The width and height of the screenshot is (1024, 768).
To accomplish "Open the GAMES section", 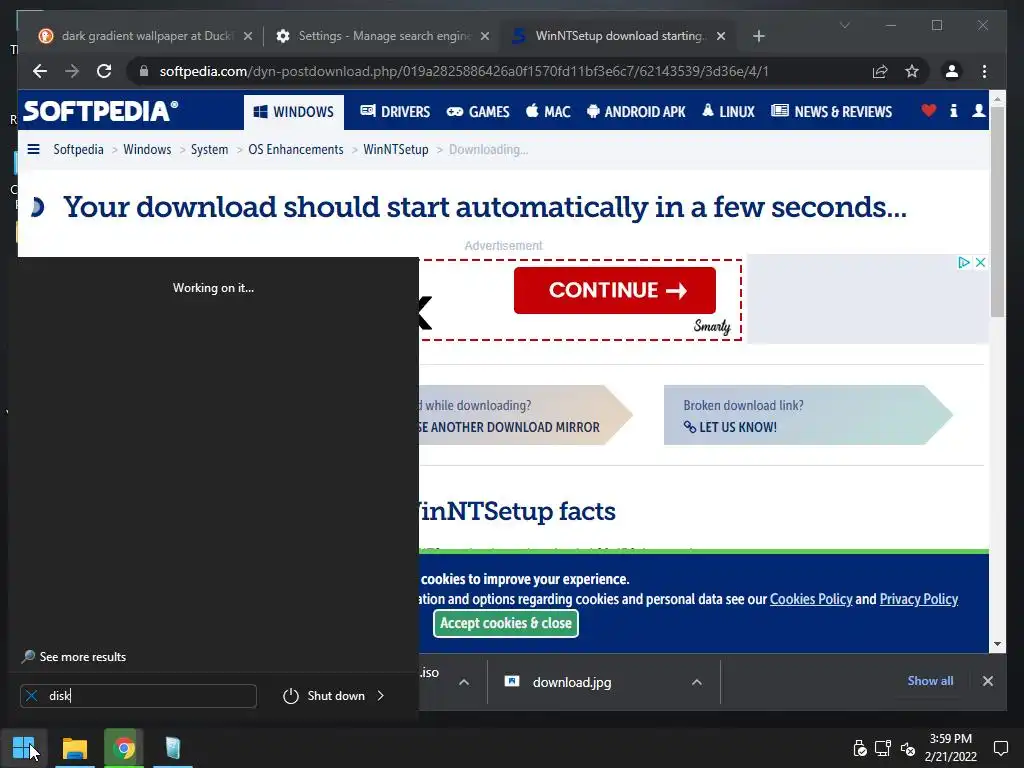I will tap(478, 112).
